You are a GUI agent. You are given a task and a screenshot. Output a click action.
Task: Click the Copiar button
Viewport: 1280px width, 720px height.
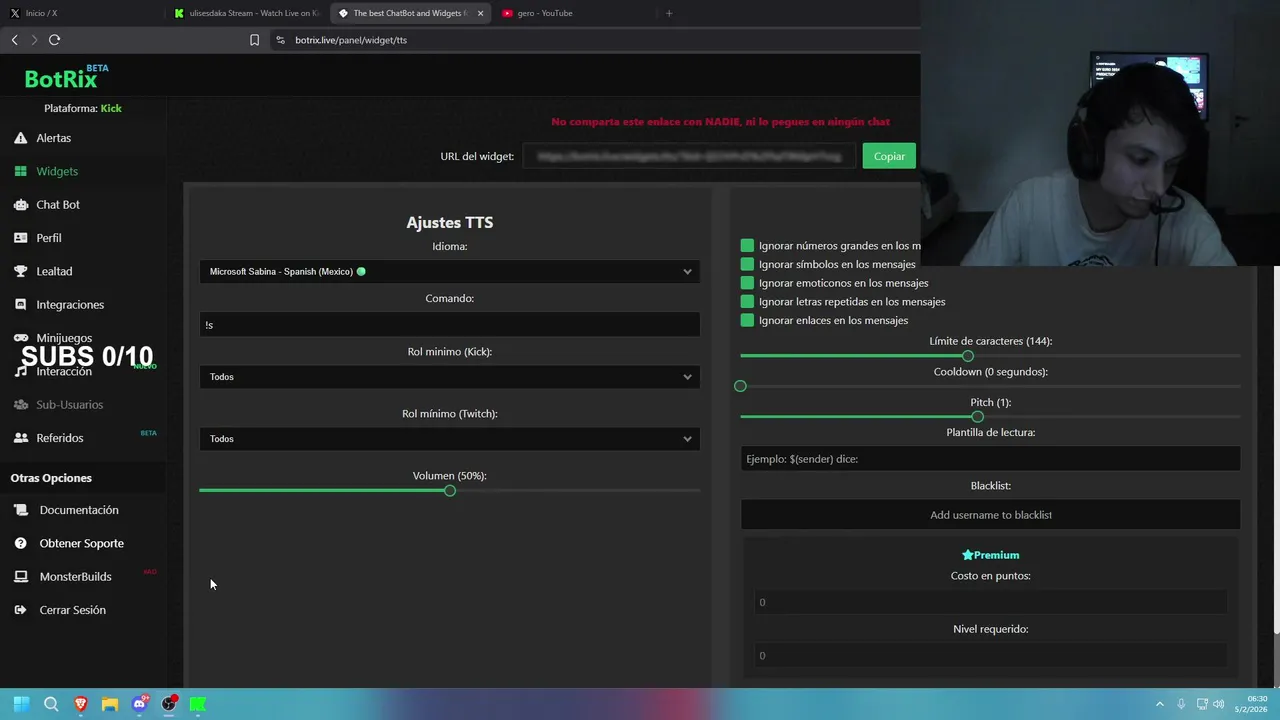click(889, 156)
